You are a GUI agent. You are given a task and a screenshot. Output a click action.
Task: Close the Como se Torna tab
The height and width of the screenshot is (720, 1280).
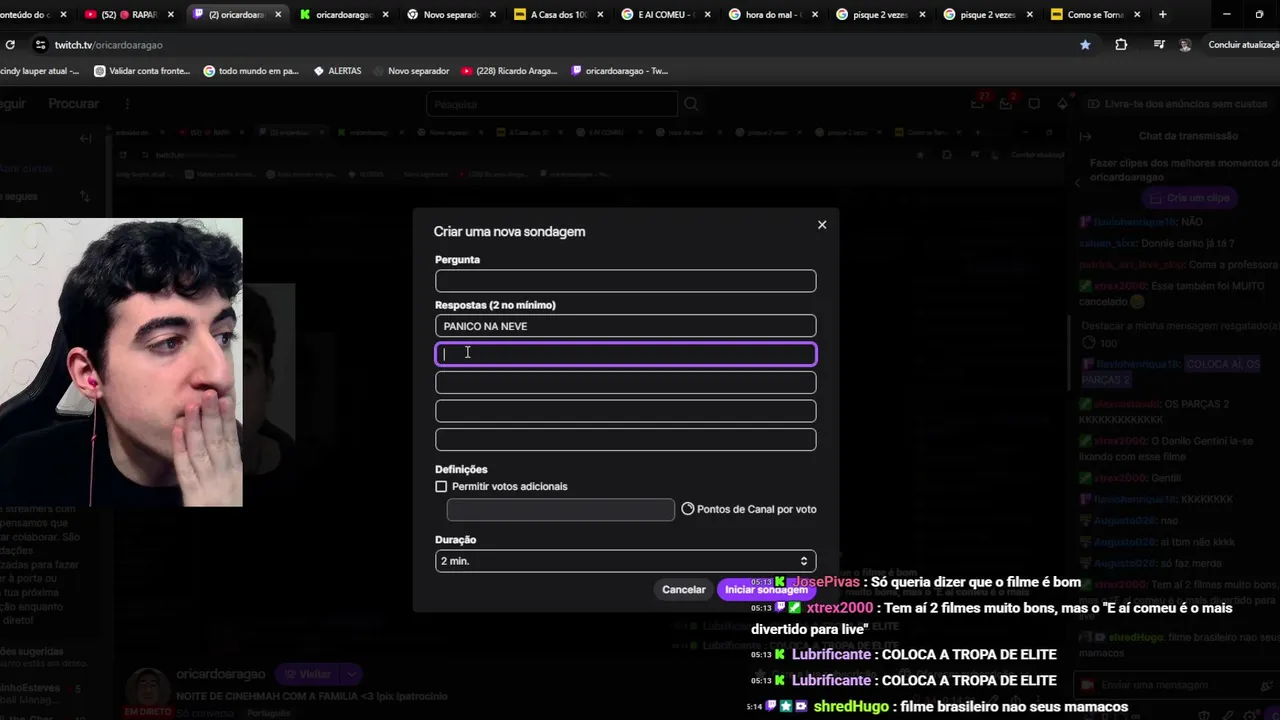point(1137,15)
